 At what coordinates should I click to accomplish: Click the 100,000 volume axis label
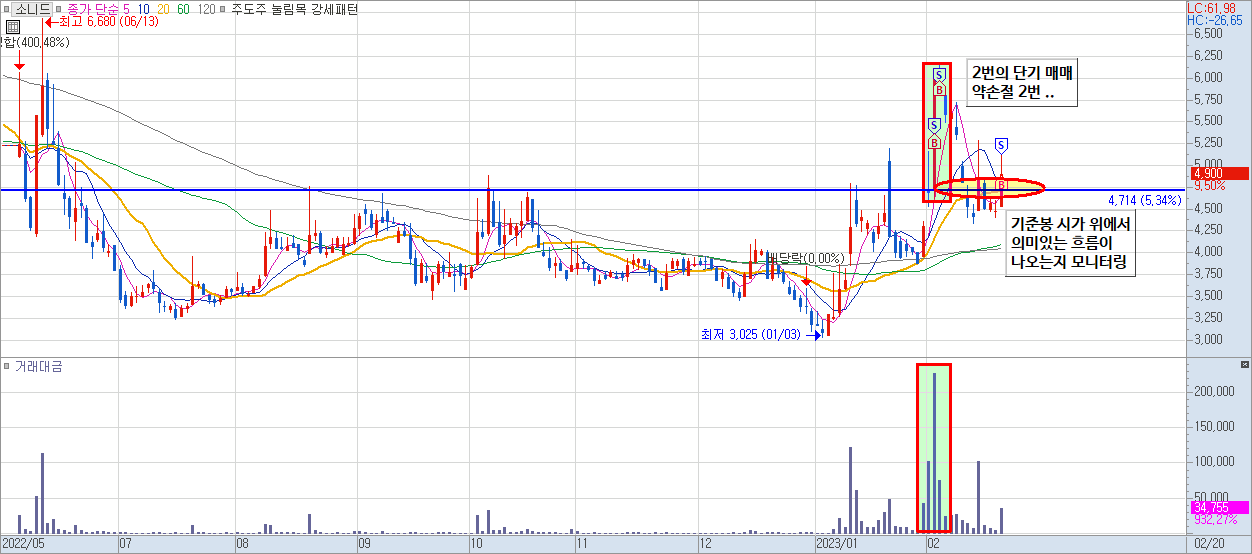pyautogui.click(x=1214, y=462)
